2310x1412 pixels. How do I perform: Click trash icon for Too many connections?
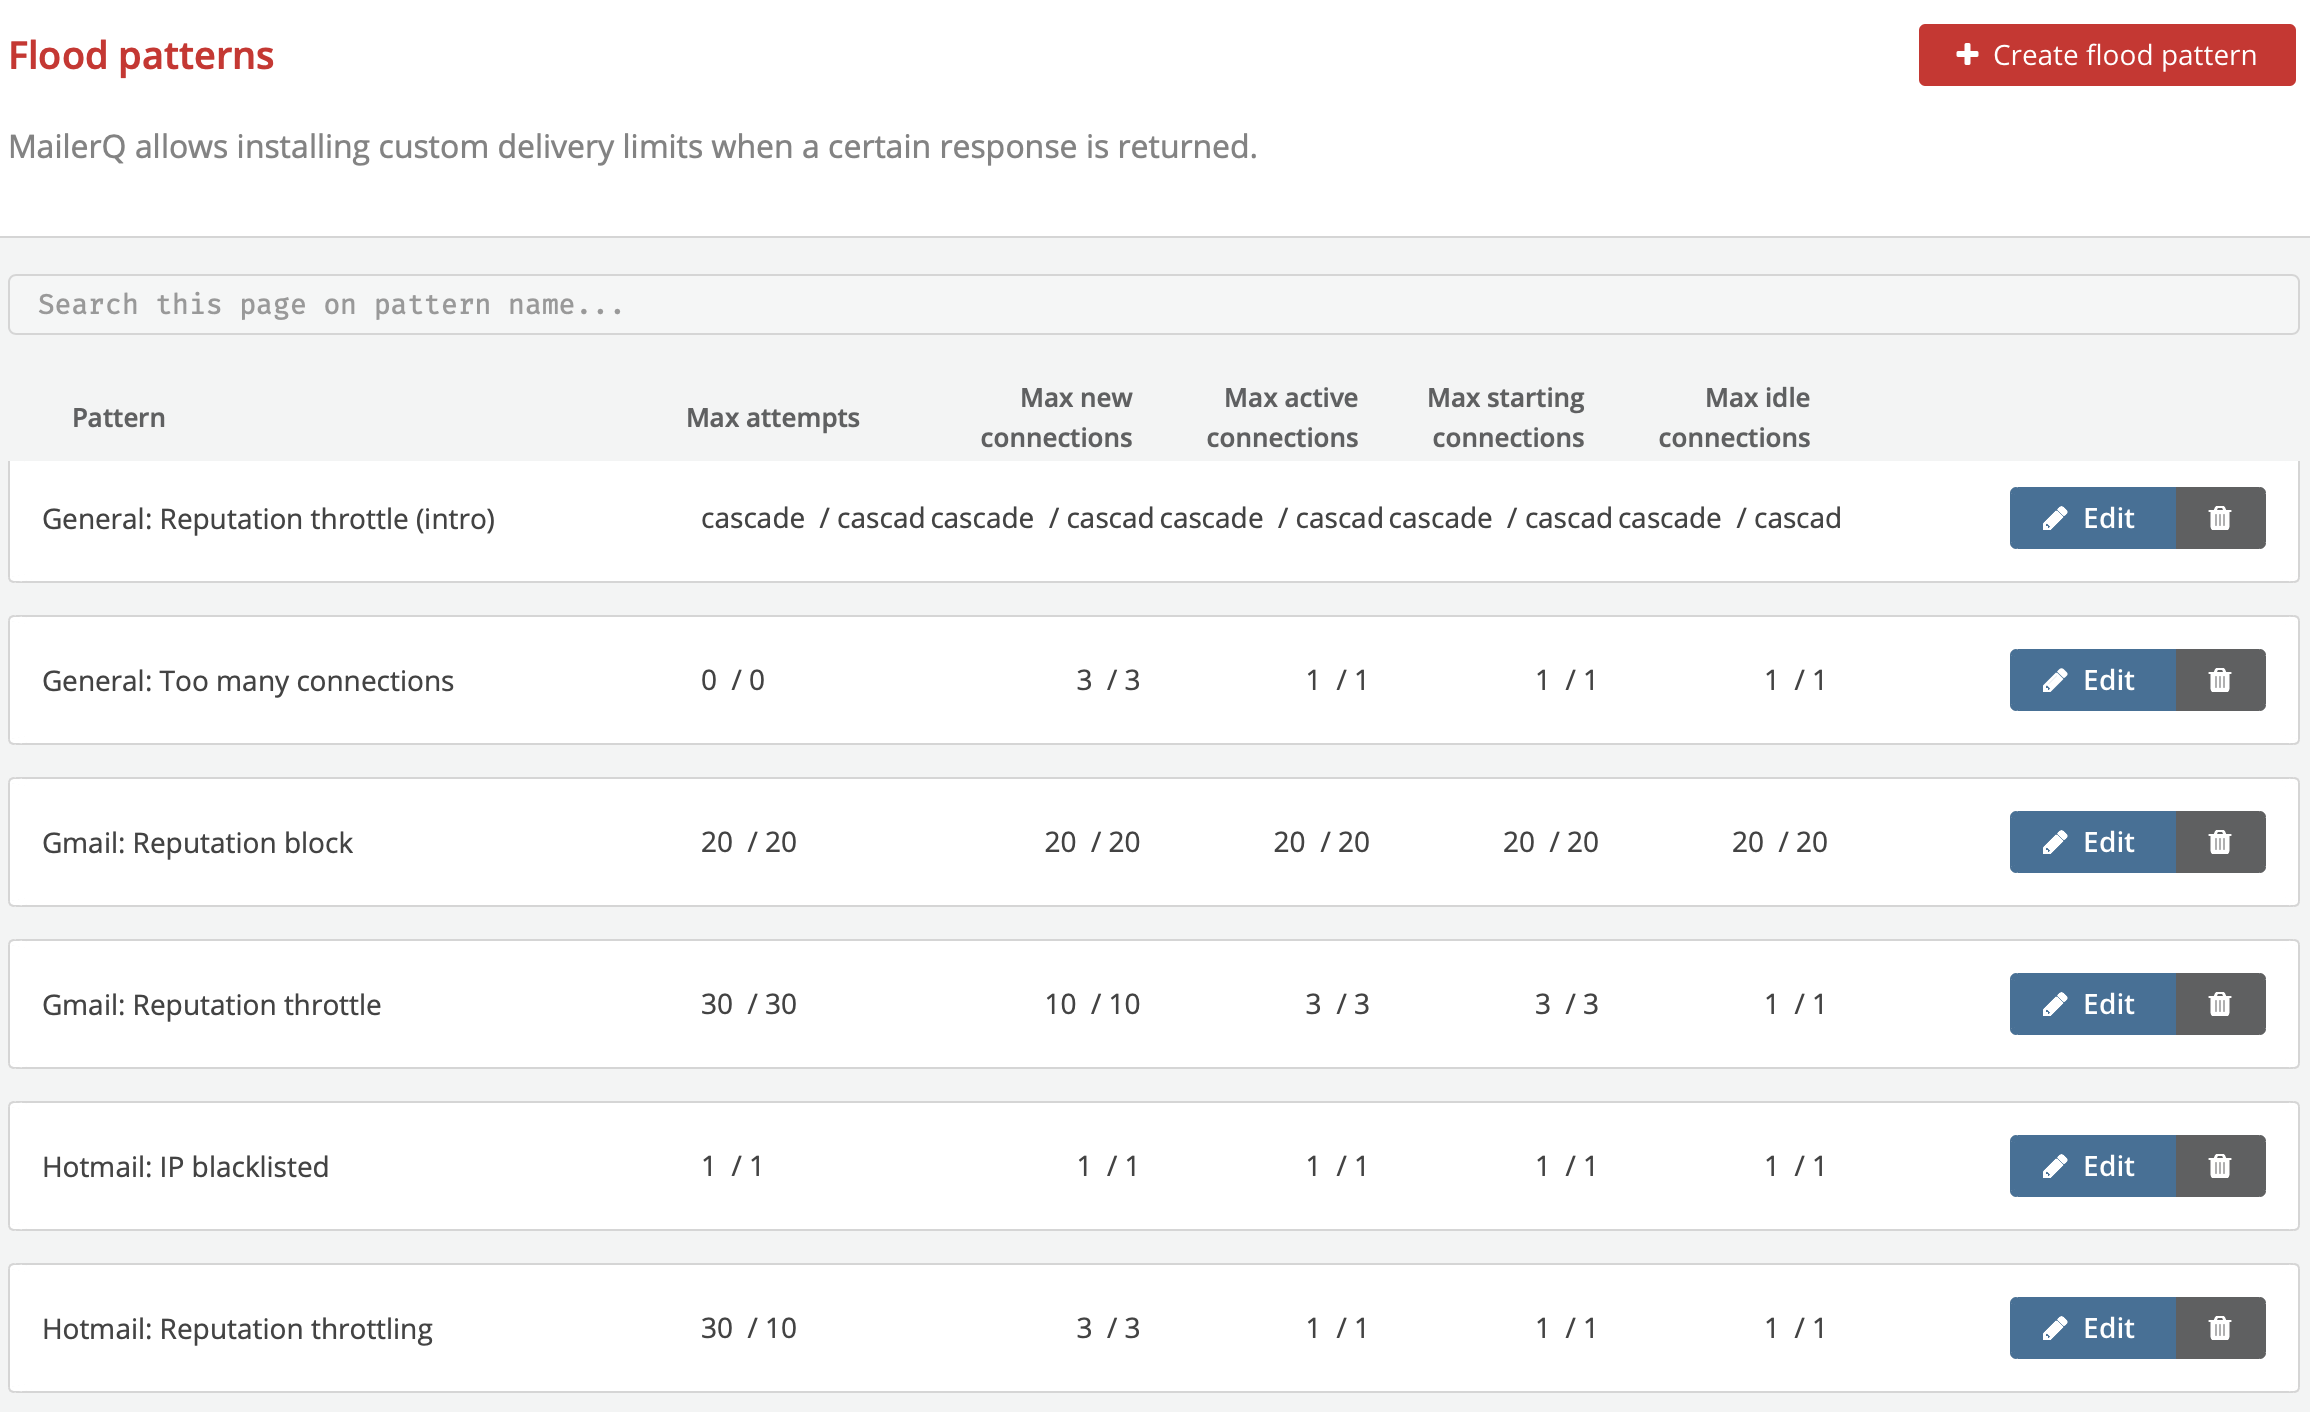pyautogui.click(x=2219, y=680)
